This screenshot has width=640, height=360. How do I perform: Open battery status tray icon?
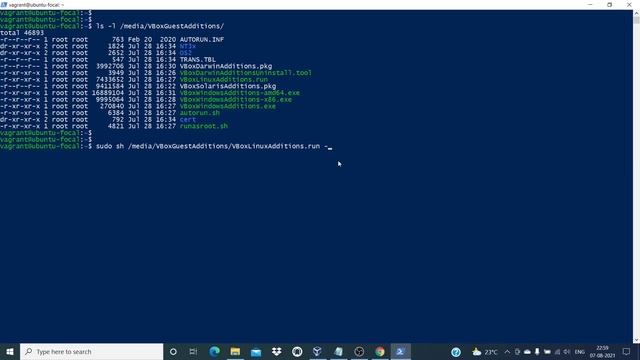(547, 352)
